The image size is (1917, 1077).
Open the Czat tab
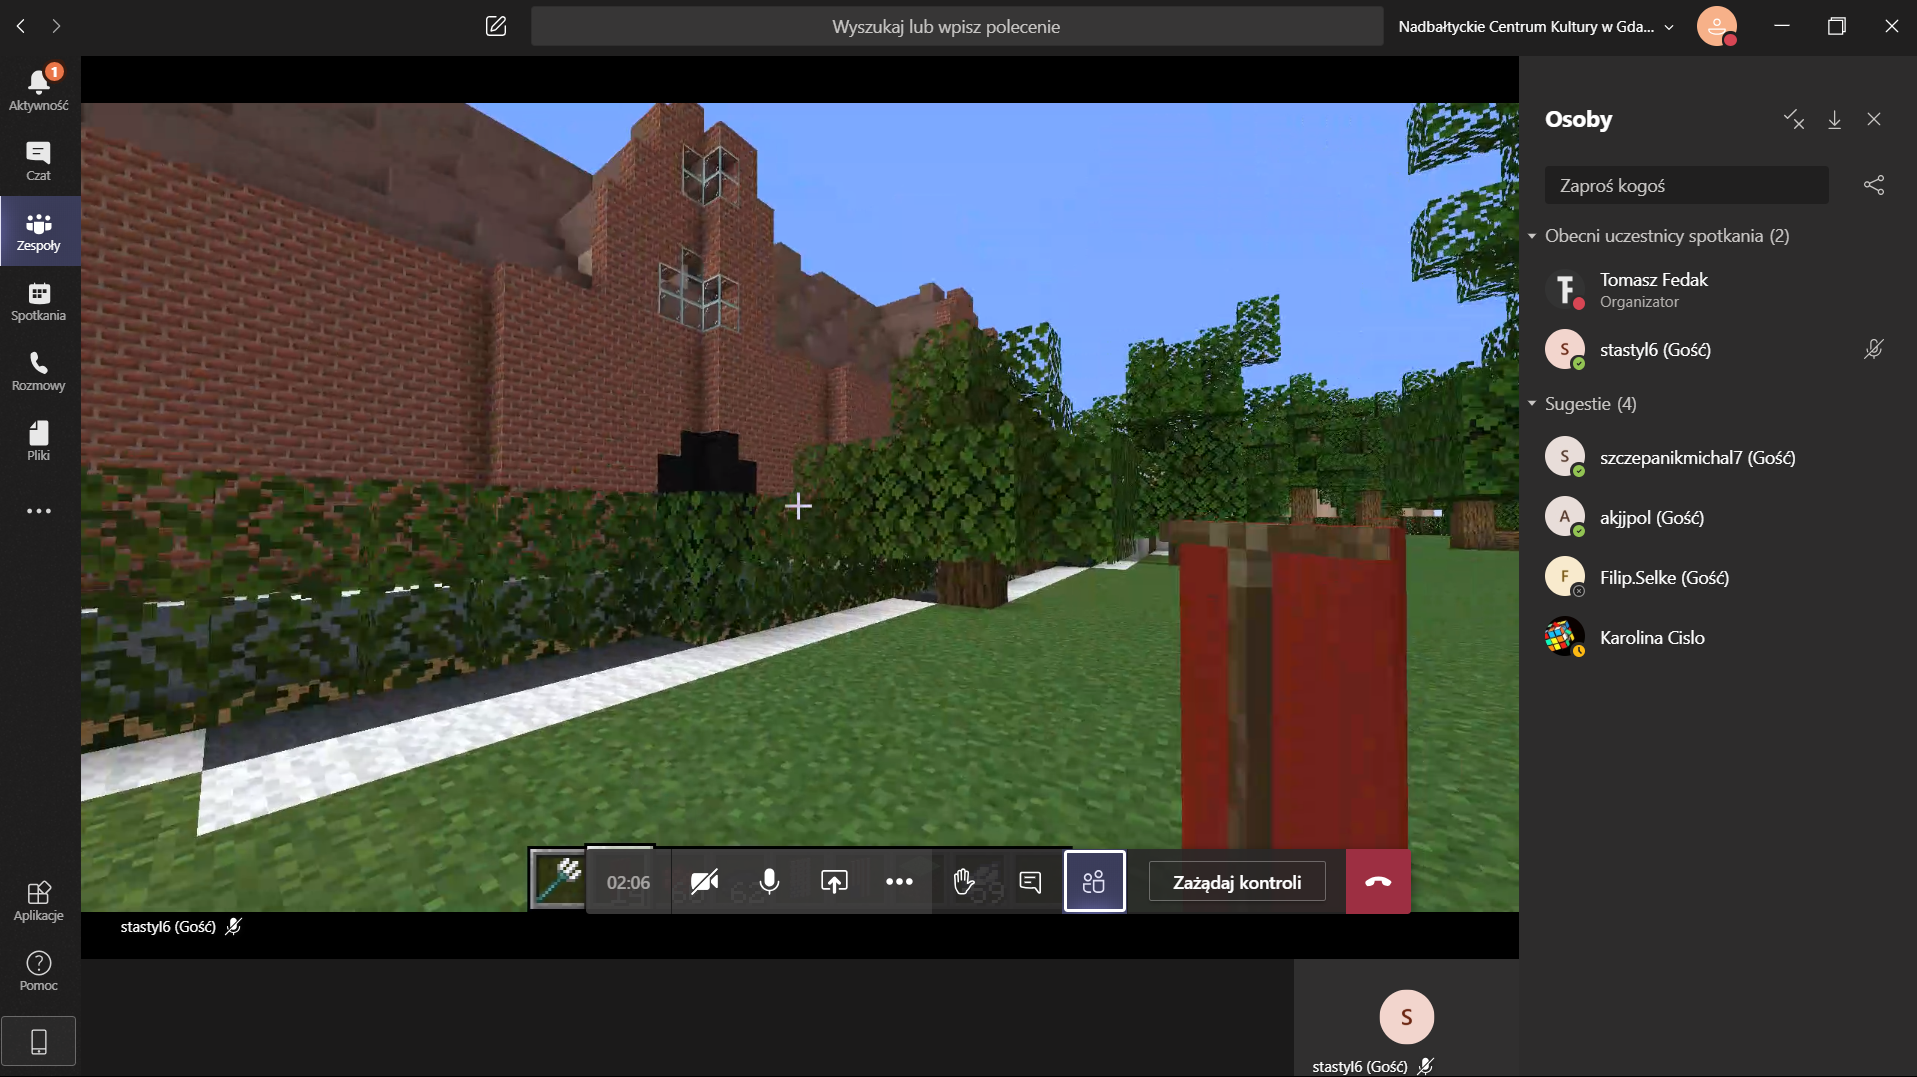[x=39, y=161]
